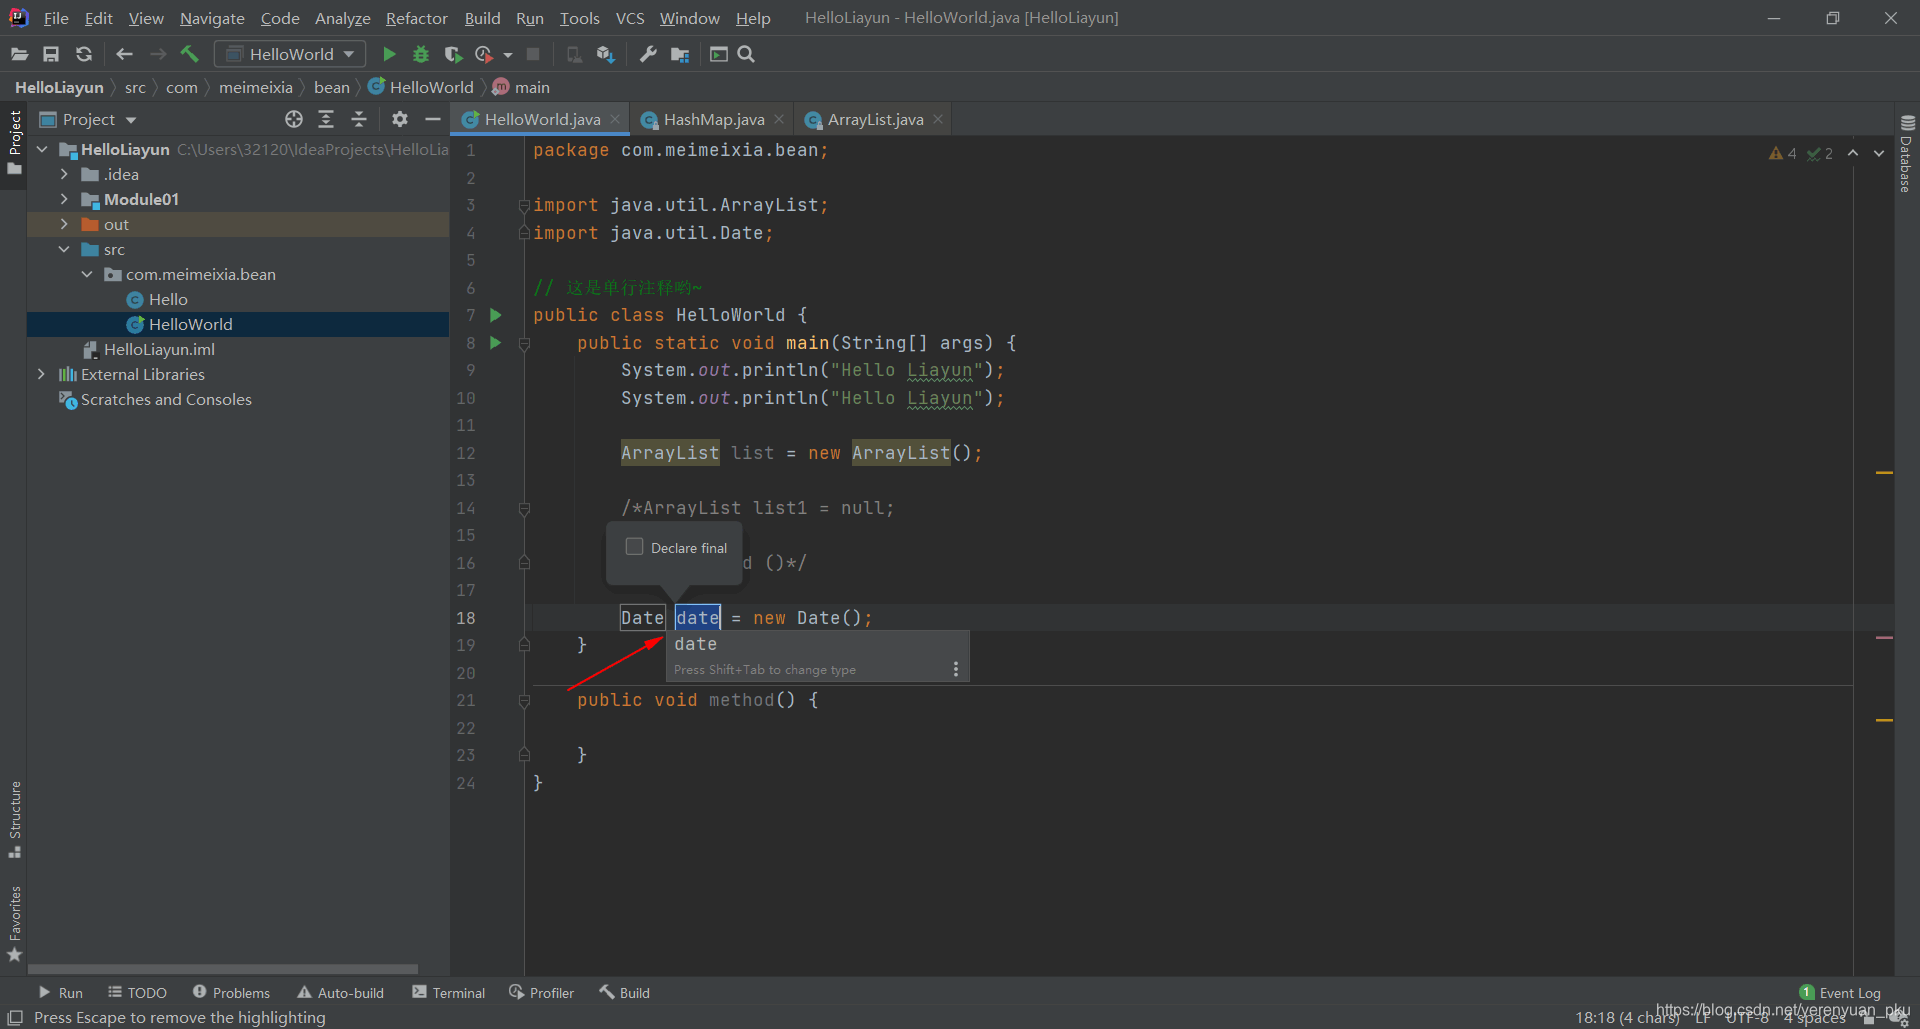Image resolution: width=1920 pixels, height=1029 pixels.
Task: Go to previous highlighted error arrow
Action: click(x=1853, y=153)
